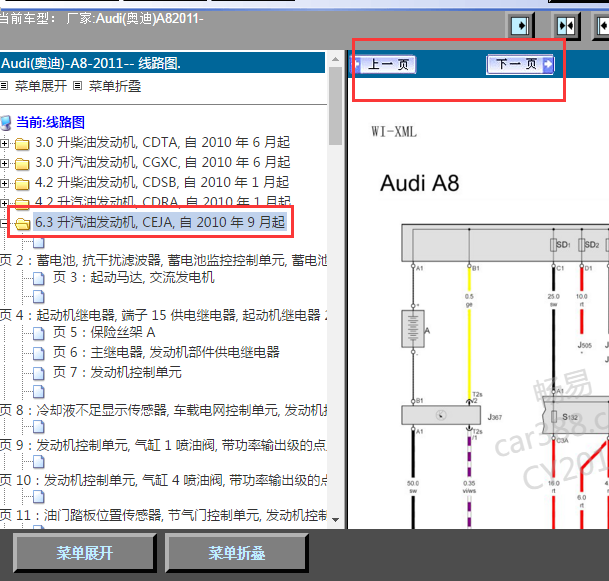Click the tree panel scrollbar thumb
609x581 pixels.
click(335, 106)
